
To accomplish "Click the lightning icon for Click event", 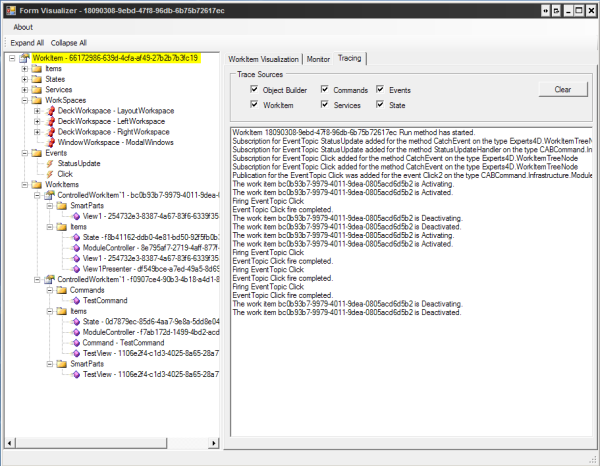I will coord(49,174).
